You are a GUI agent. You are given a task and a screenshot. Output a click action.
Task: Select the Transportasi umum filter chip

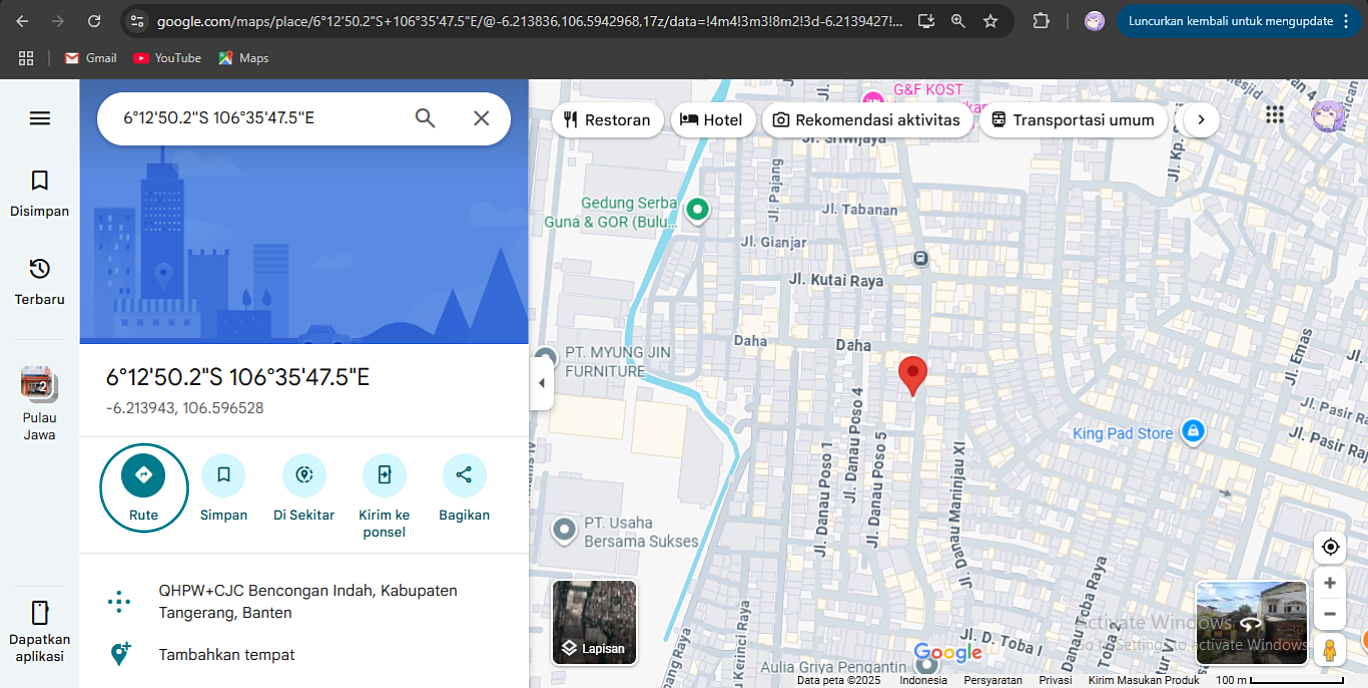[x=1073, y=119]
